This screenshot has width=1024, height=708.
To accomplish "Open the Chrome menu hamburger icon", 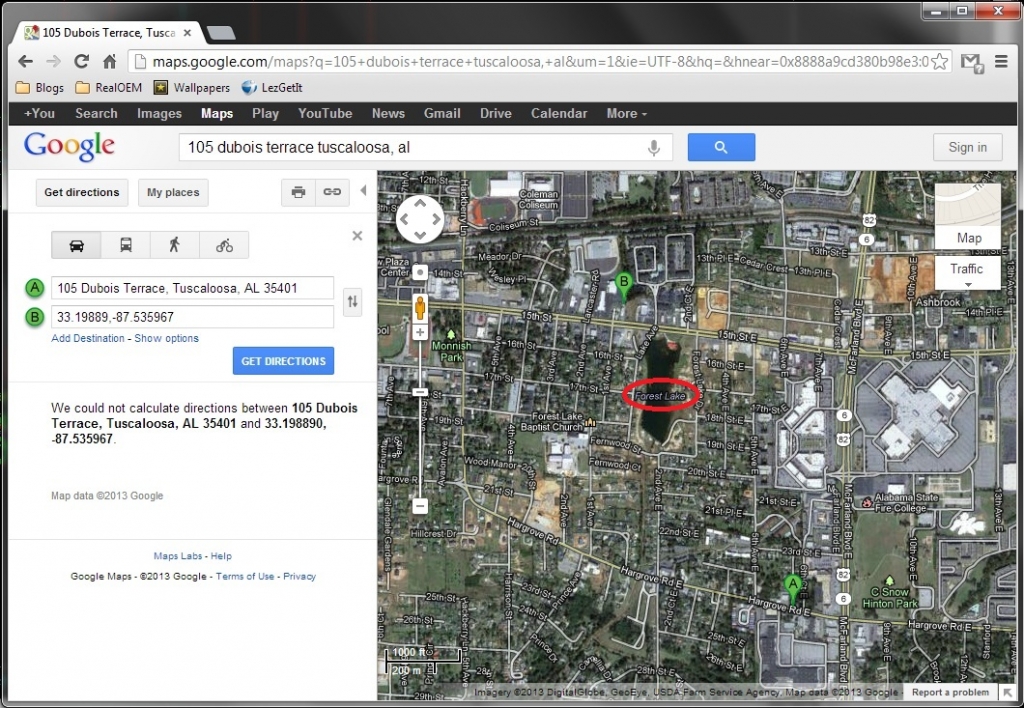I will pos(1001,61).
